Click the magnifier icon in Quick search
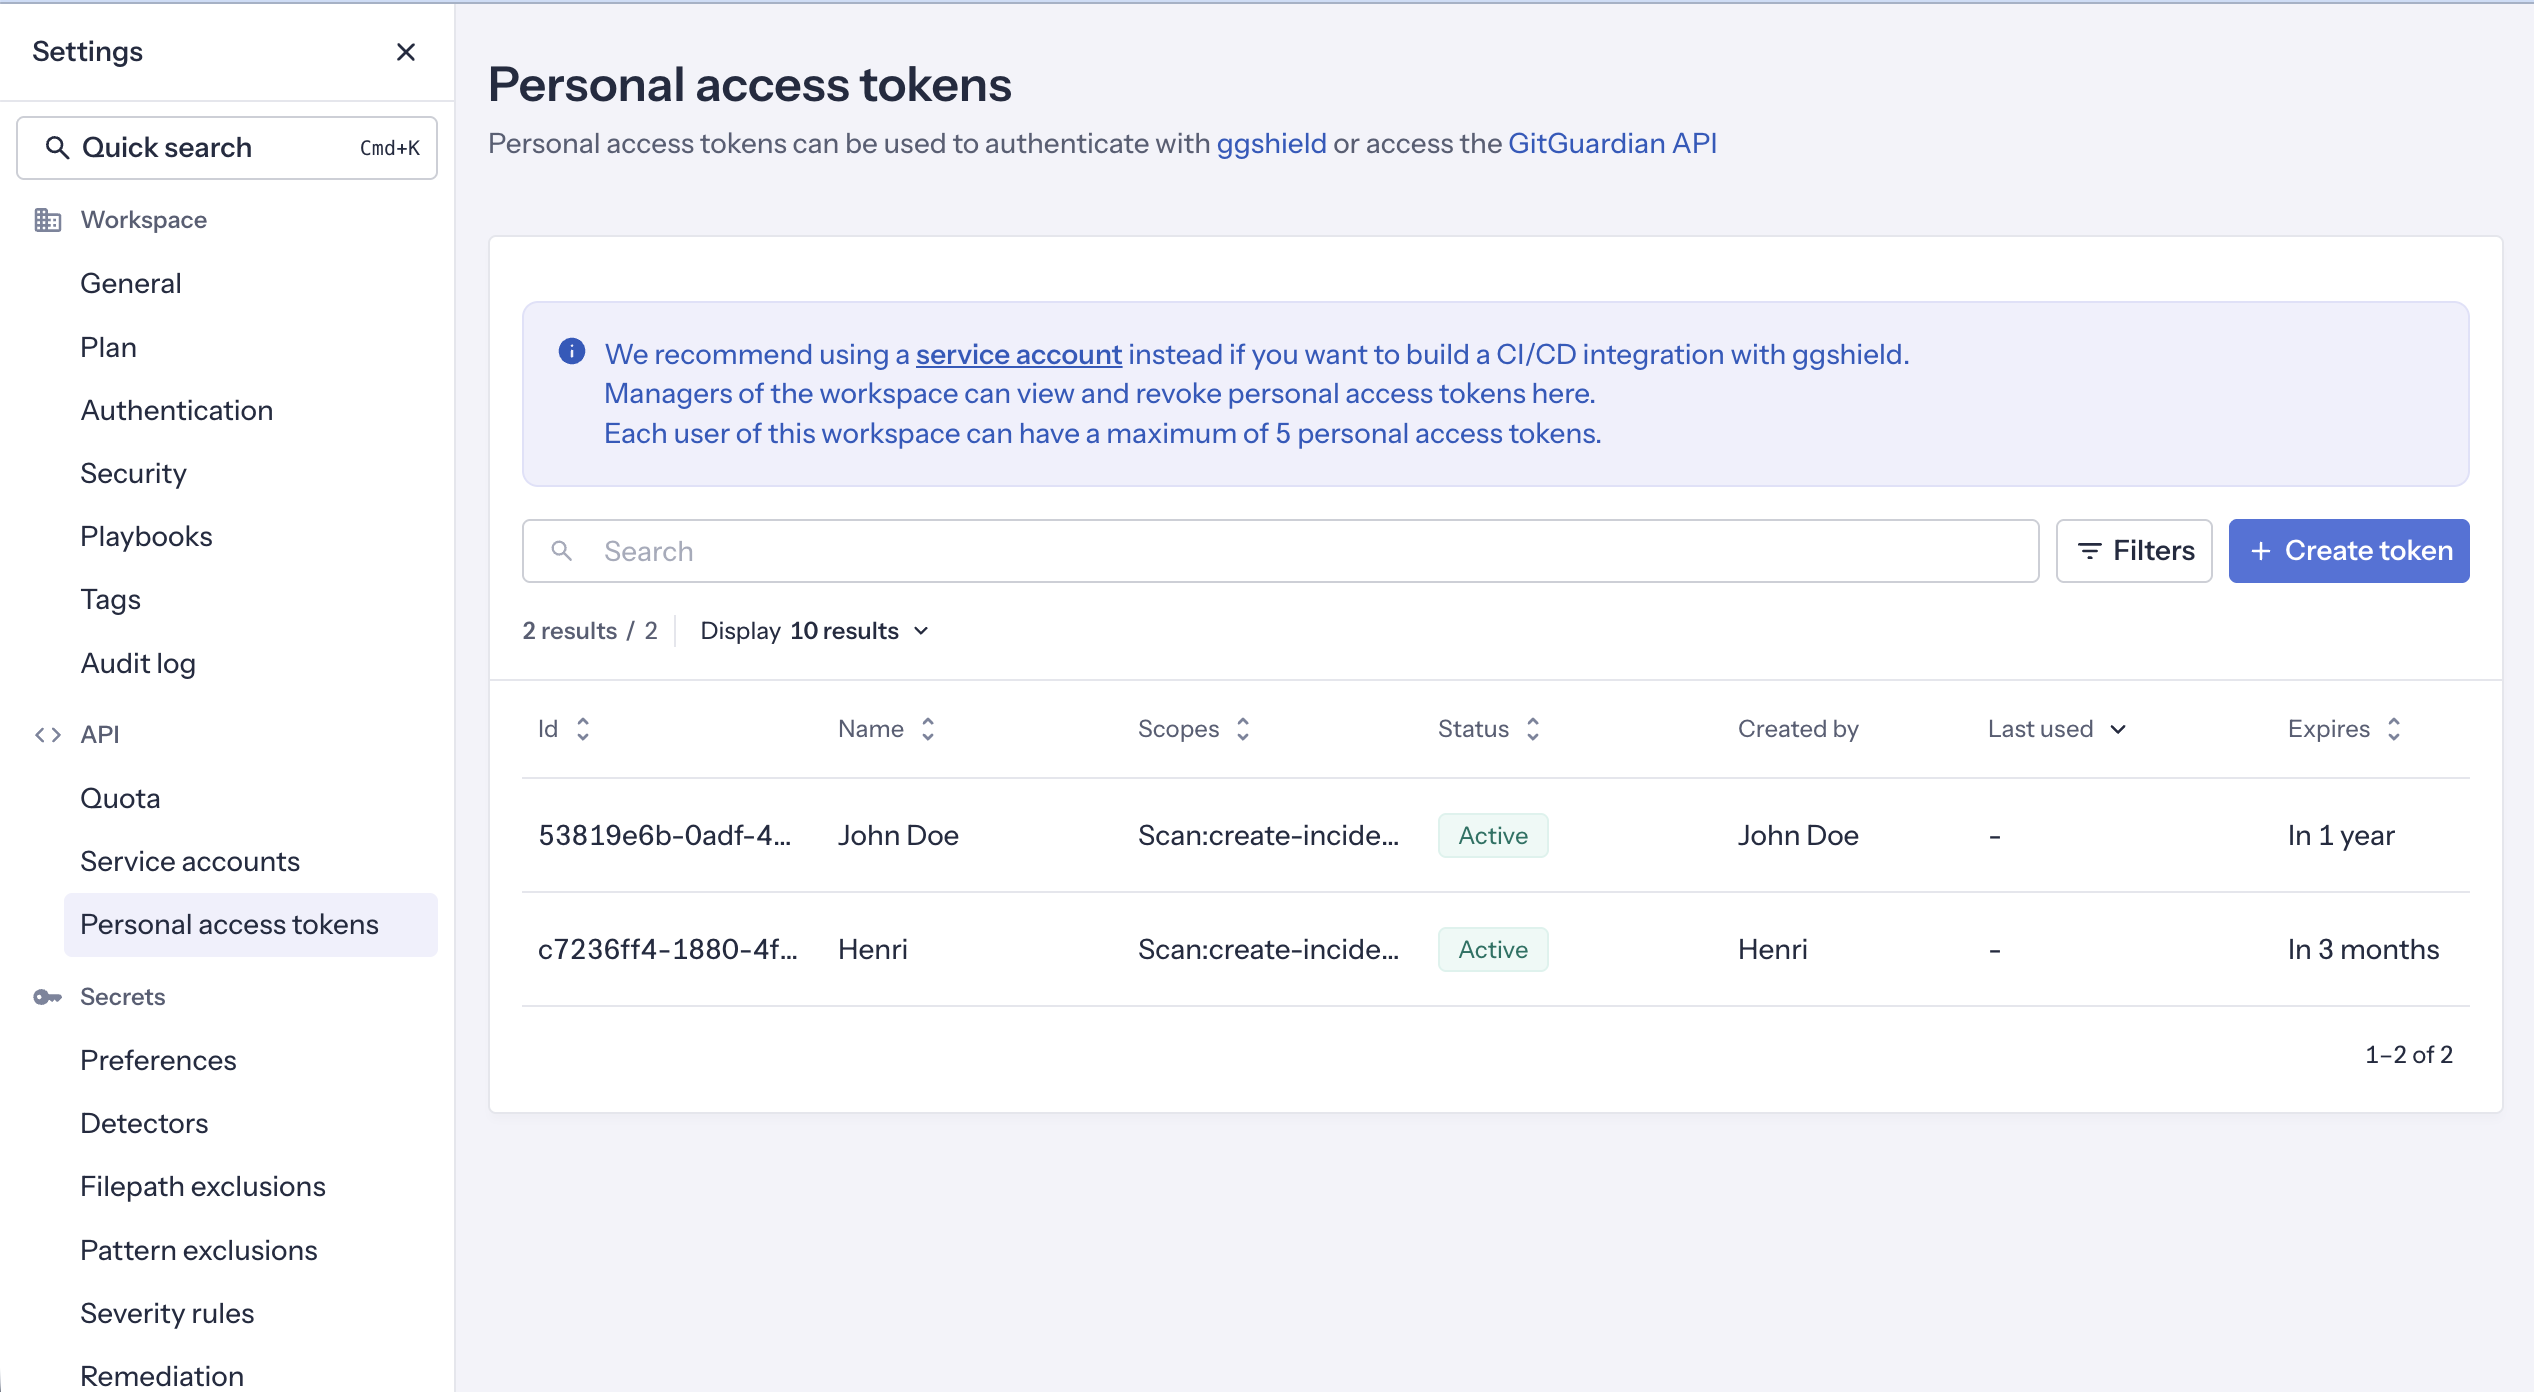Viewport: 2534px width, 1392px height. [57, 147]
